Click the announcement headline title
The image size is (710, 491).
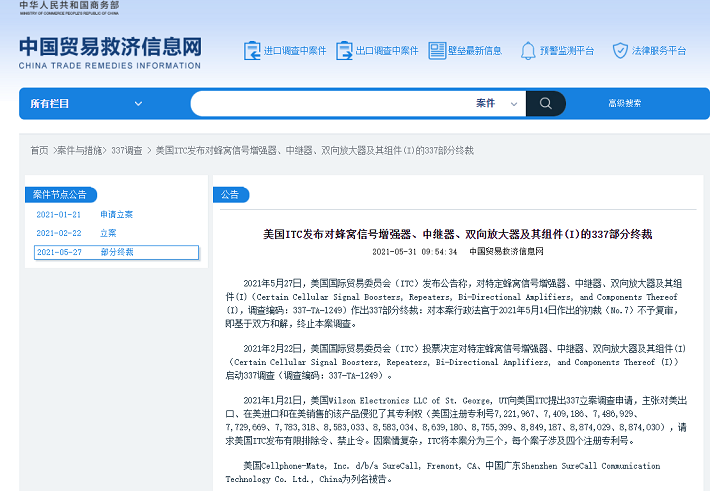pyautogui.click(x=458, y=234)
